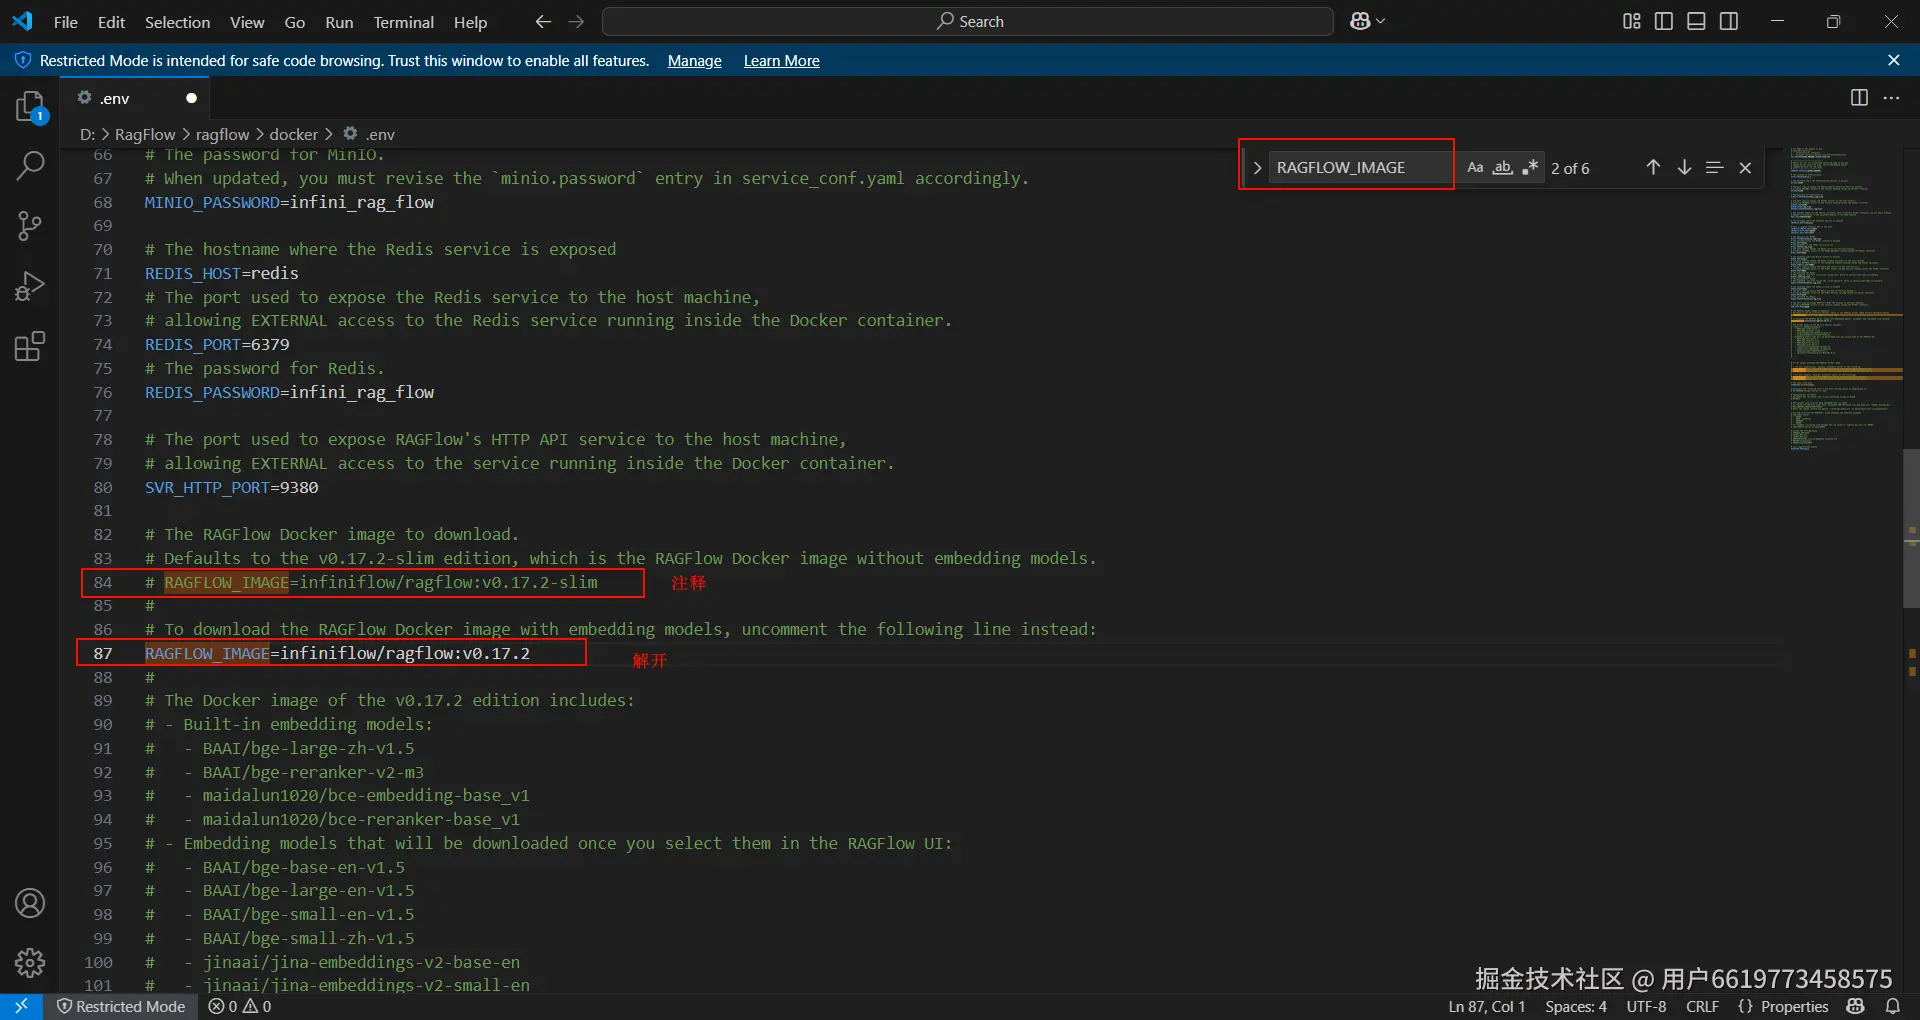Close the find widget

(1745, 168)
